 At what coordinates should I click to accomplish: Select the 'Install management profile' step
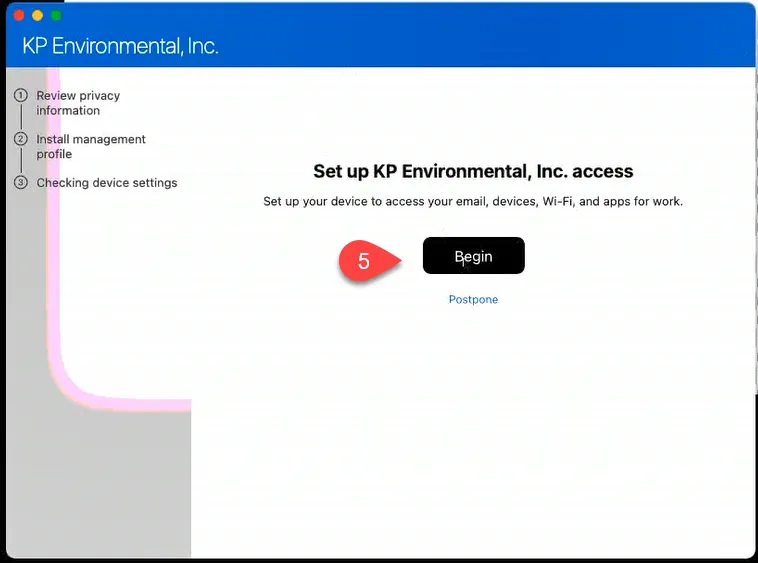[91, 146]
